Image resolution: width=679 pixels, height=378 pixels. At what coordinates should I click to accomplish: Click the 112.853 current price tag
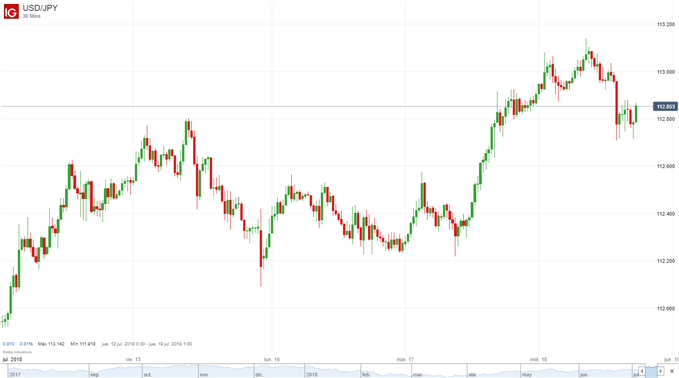point(665,107)
